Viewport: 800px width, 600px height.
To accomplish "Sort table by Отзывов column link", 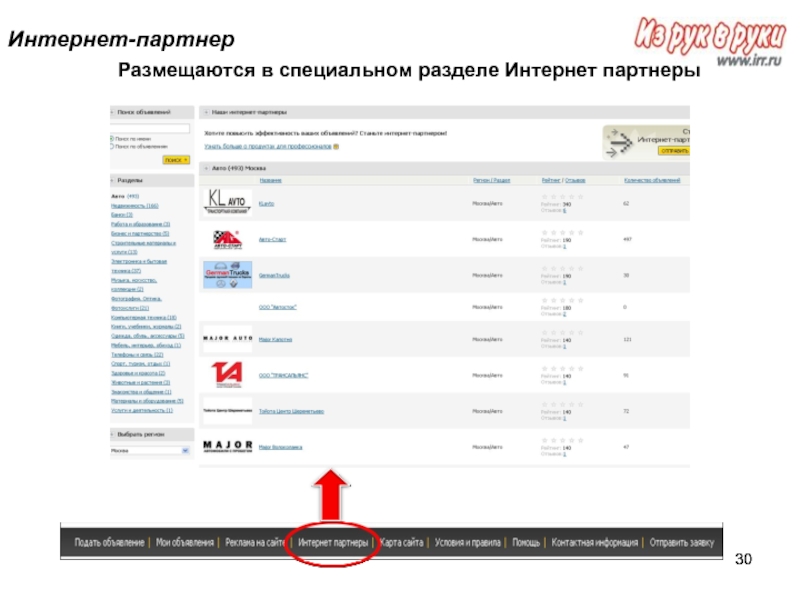I will pyautogui.click(x=575, y=181).
